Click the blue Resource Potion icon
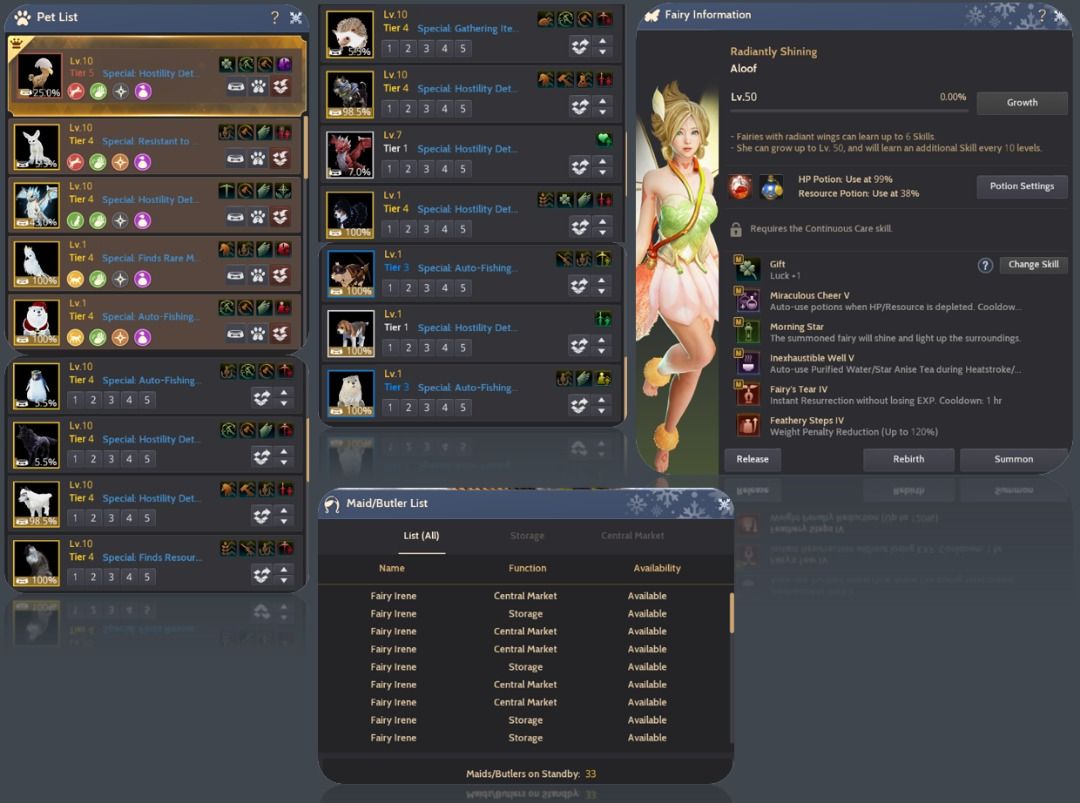The image size is (1080, 803). coord(771,187)
